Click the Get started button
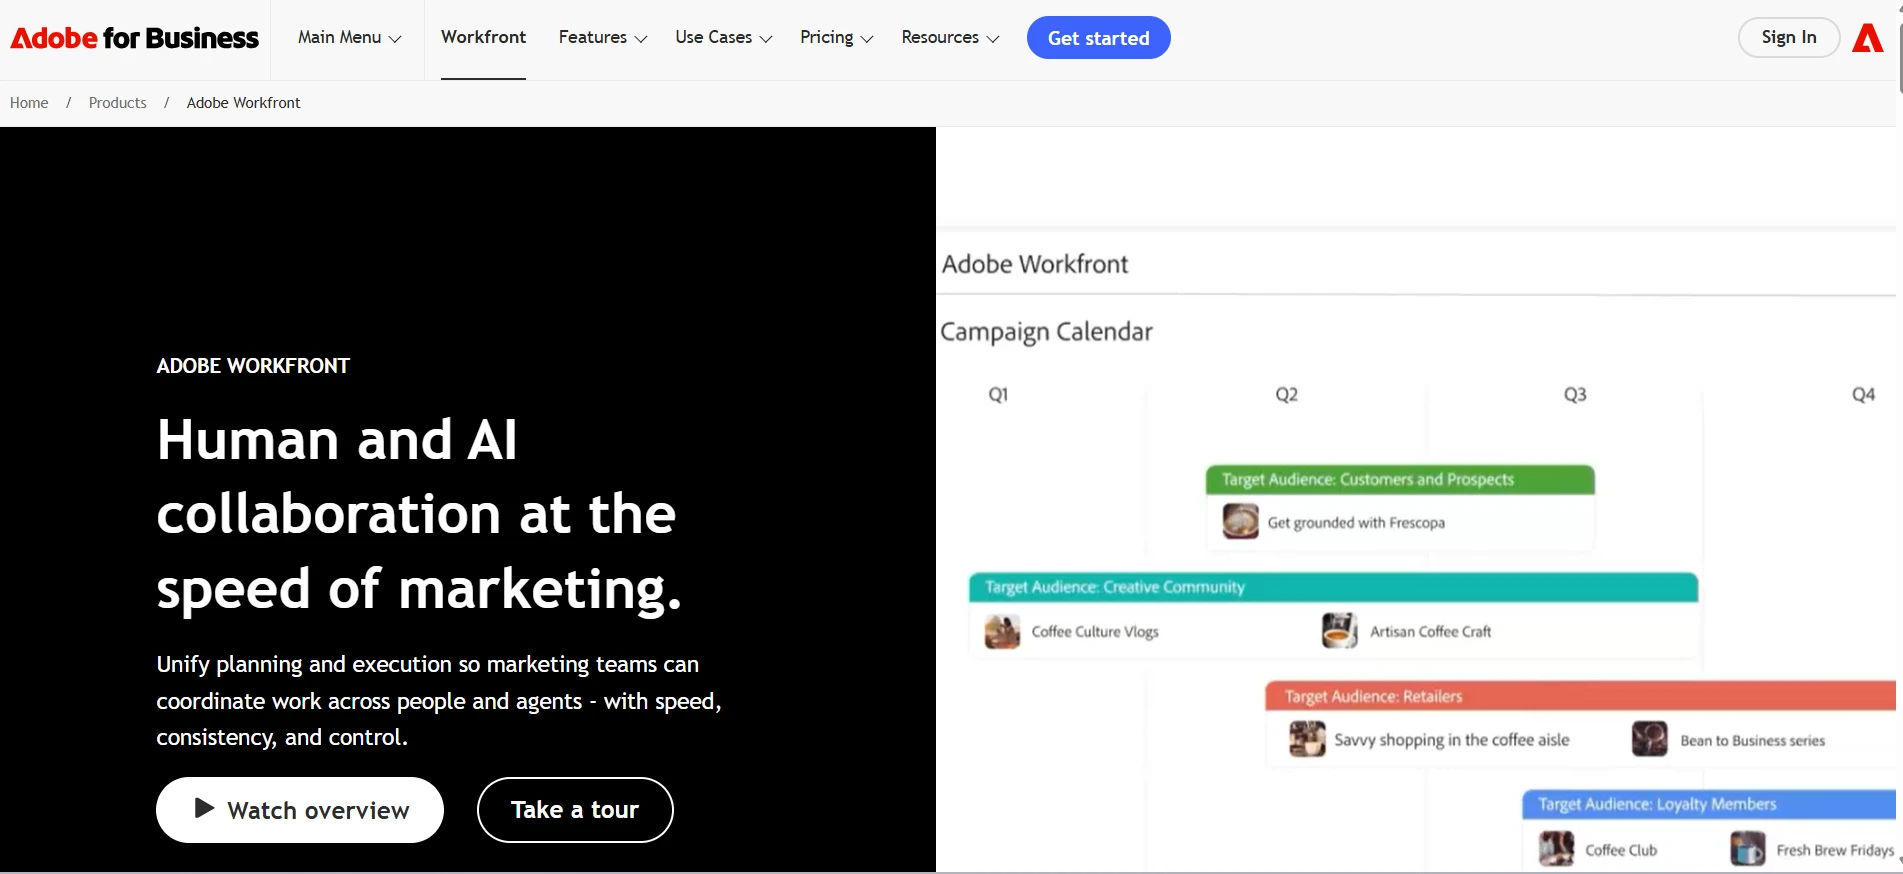 pos(1098,38)
